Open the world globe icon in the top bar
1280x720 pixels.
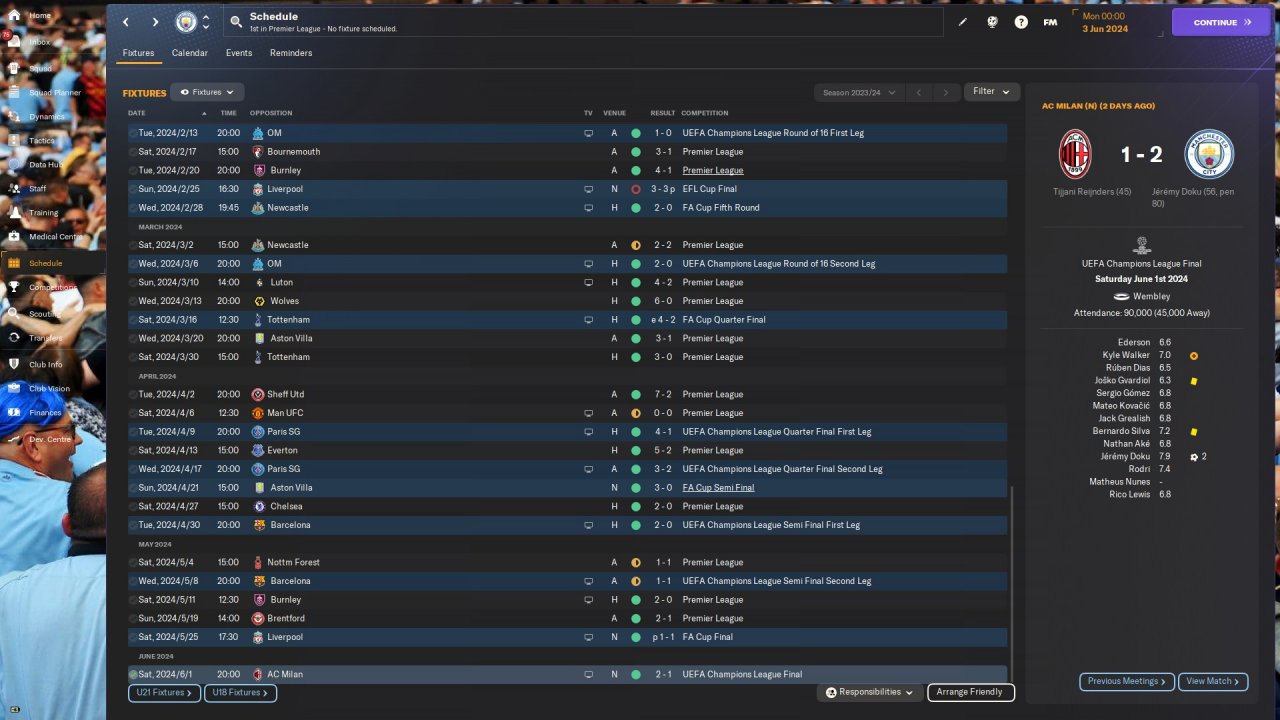click(992, 22)
